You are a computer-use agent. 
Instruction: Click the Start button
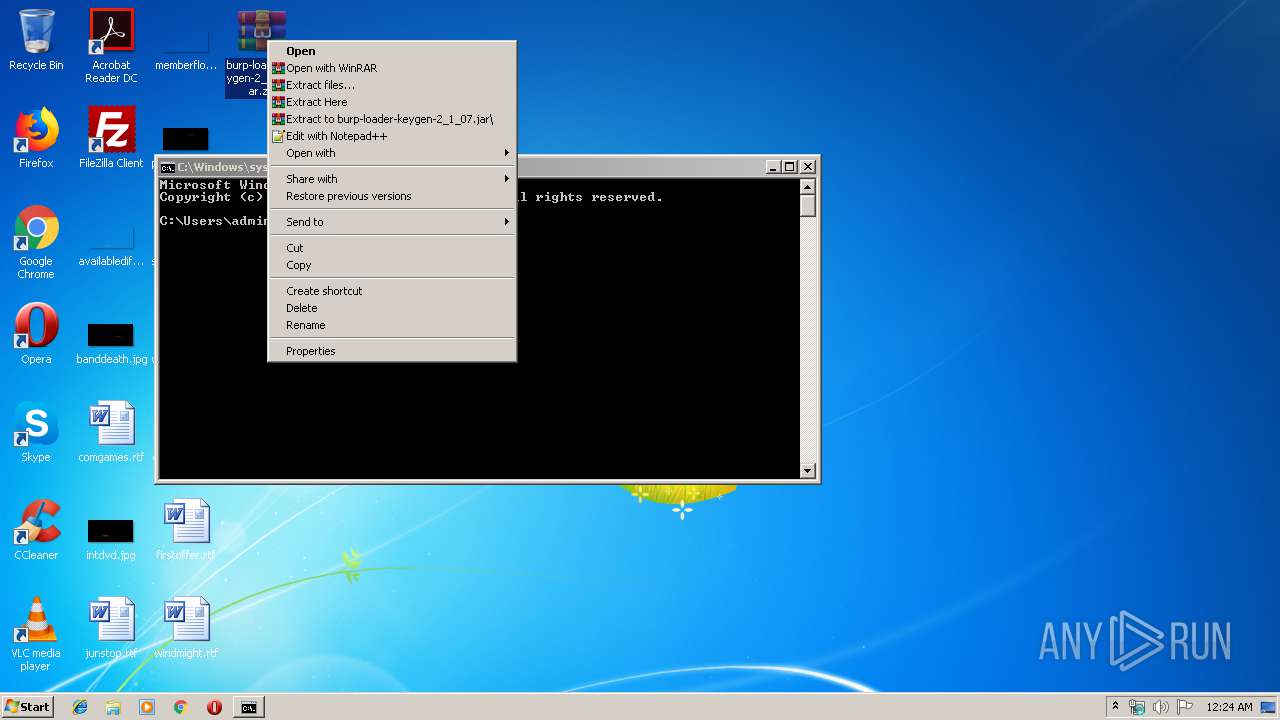pyautogui.click(x=28, y=707)
